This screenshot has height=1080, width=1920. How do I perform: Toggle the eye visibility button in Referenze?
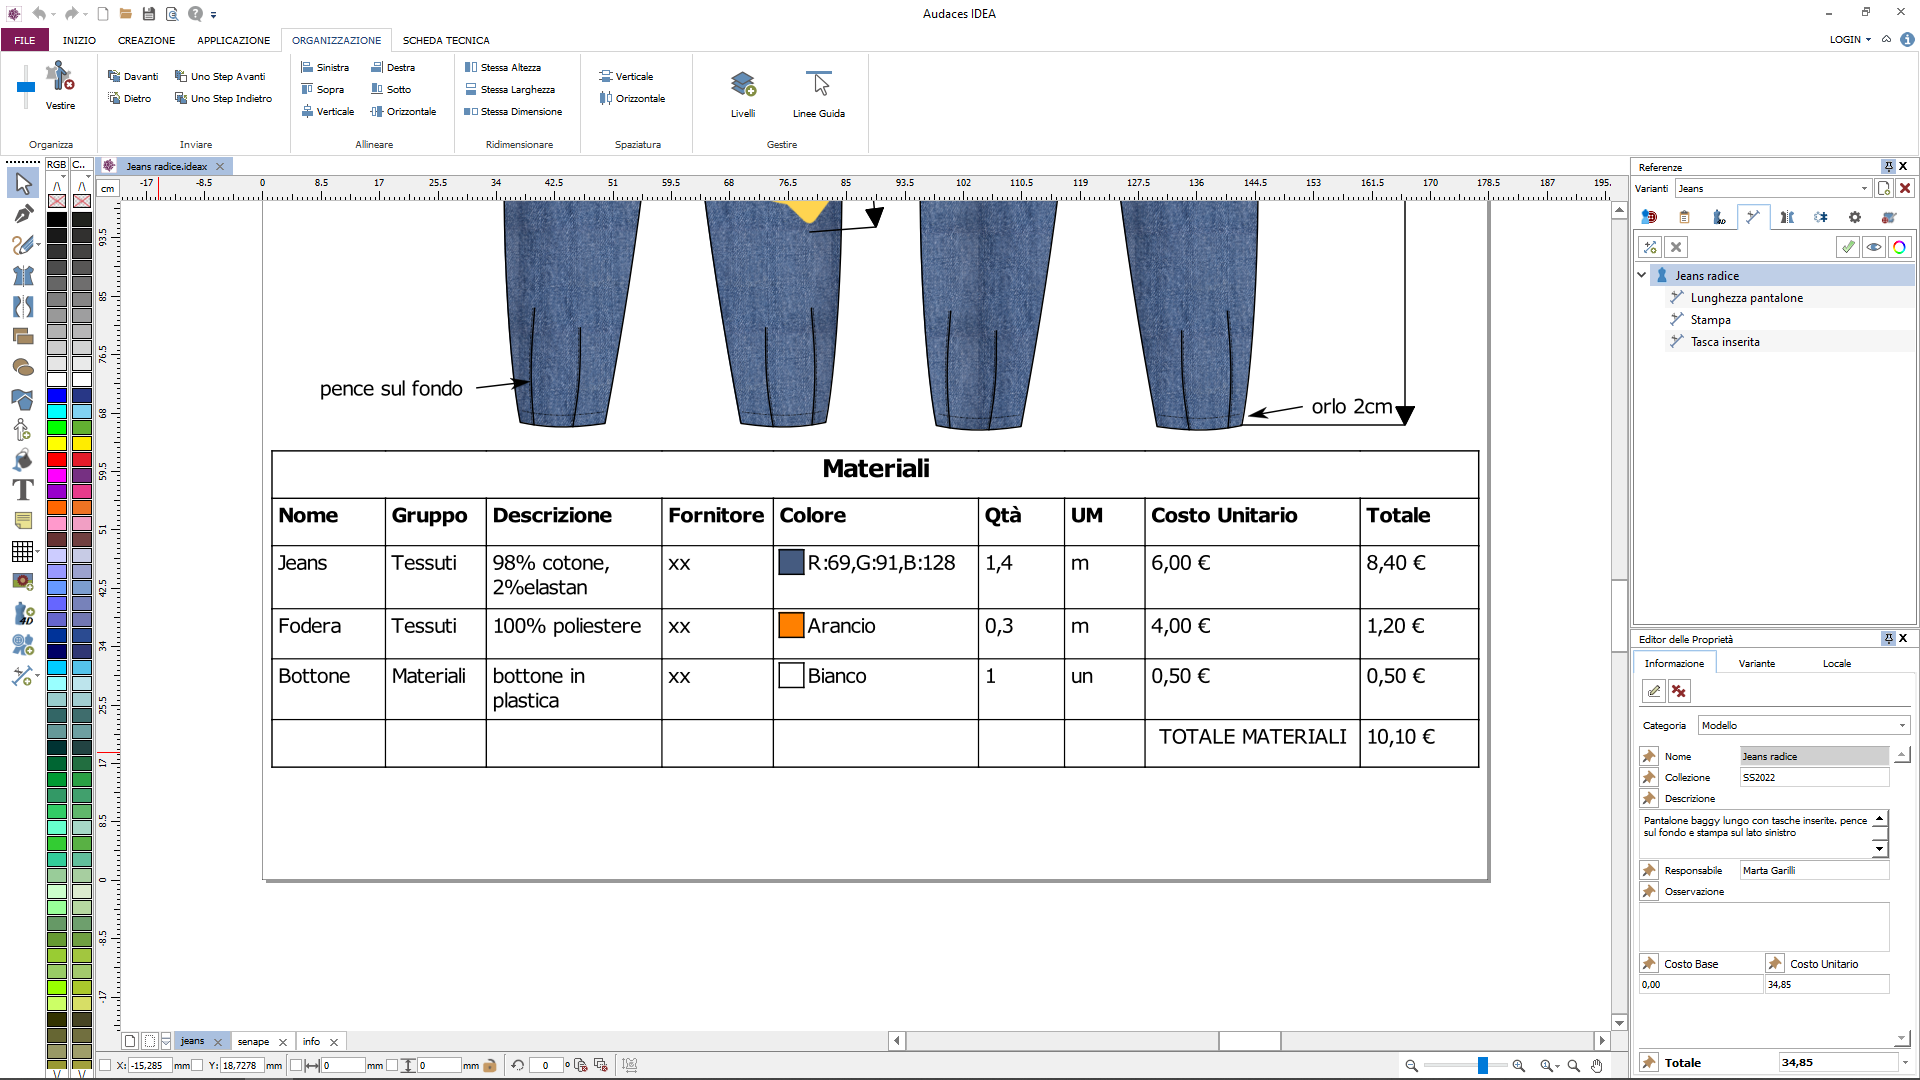1874,247
